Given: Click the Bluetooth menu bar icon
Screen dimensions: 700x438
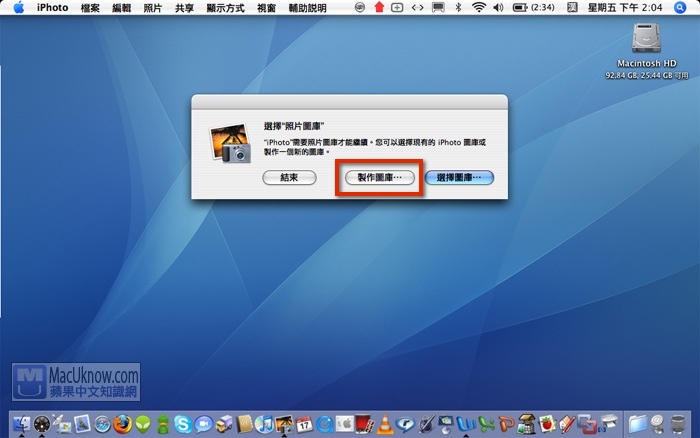Looking at the screenshot, I should coord(458,7).
